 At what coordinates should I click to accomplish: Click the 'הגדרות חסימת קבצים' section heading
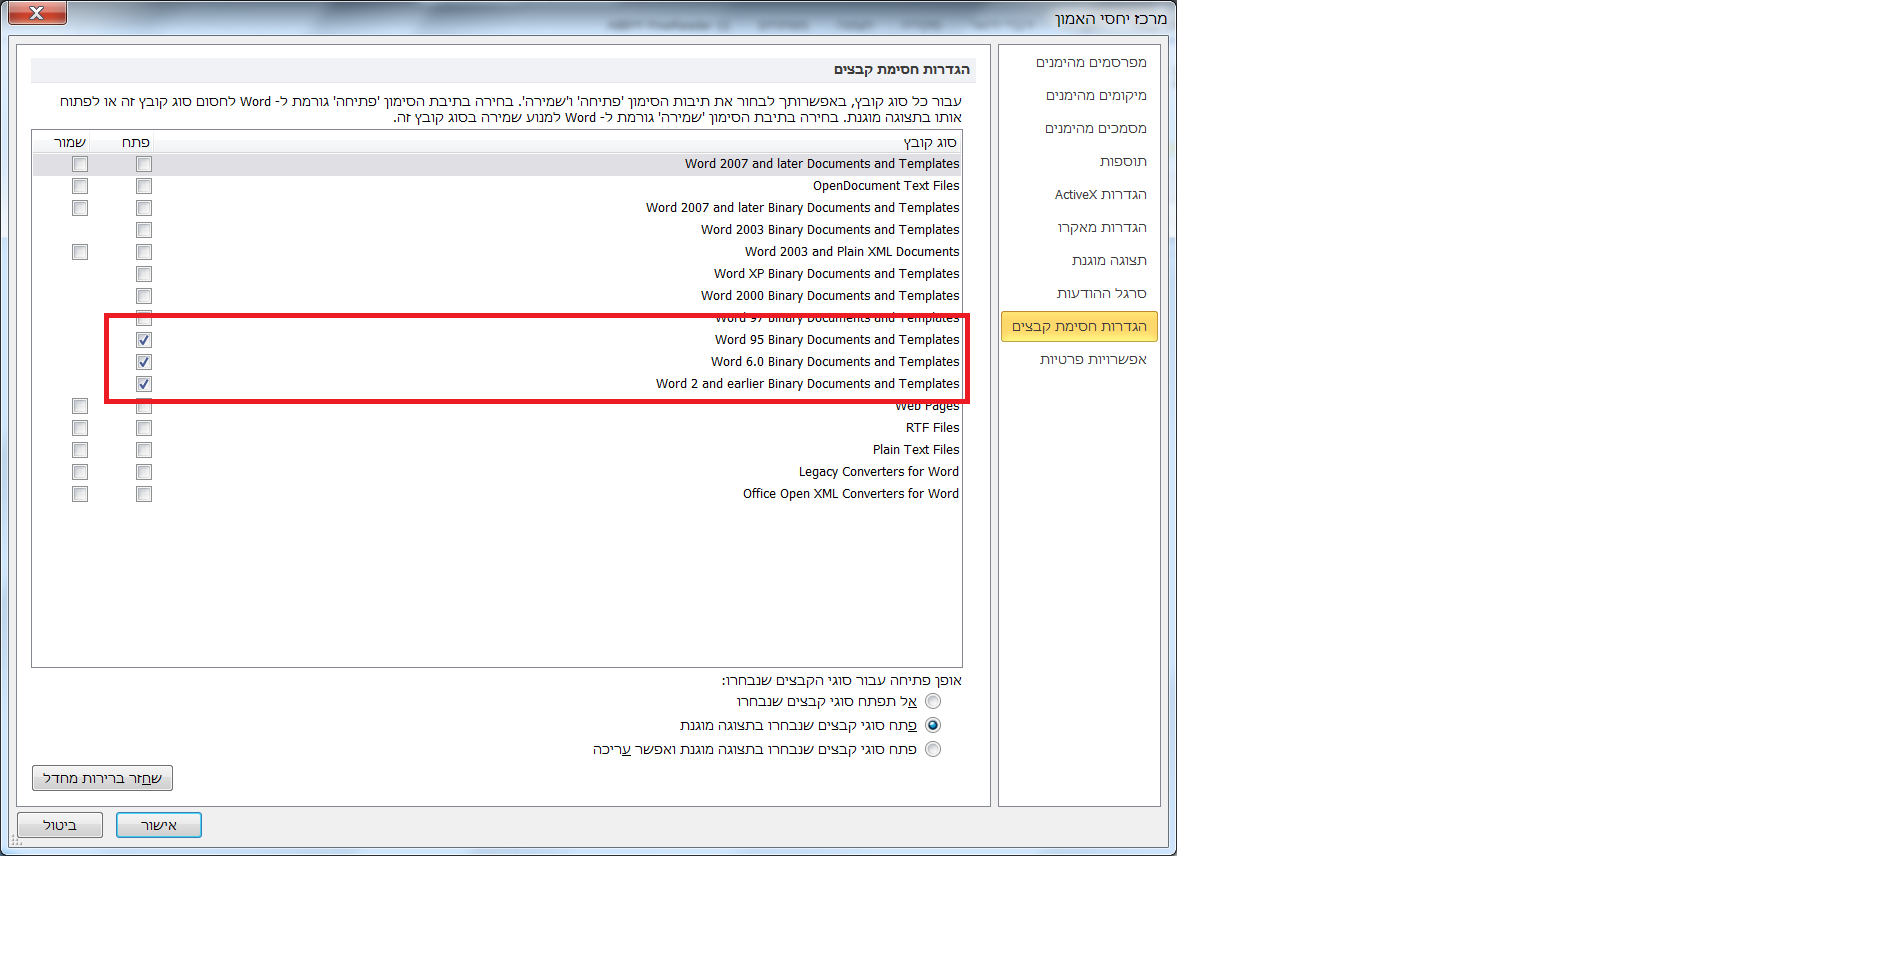[x=902, y=70]
